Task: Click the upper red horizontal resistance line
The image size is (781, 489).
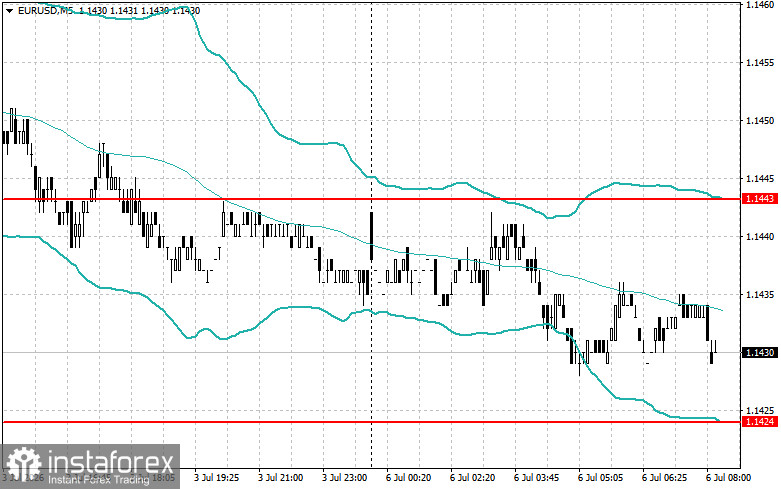Action: [371, 199]
